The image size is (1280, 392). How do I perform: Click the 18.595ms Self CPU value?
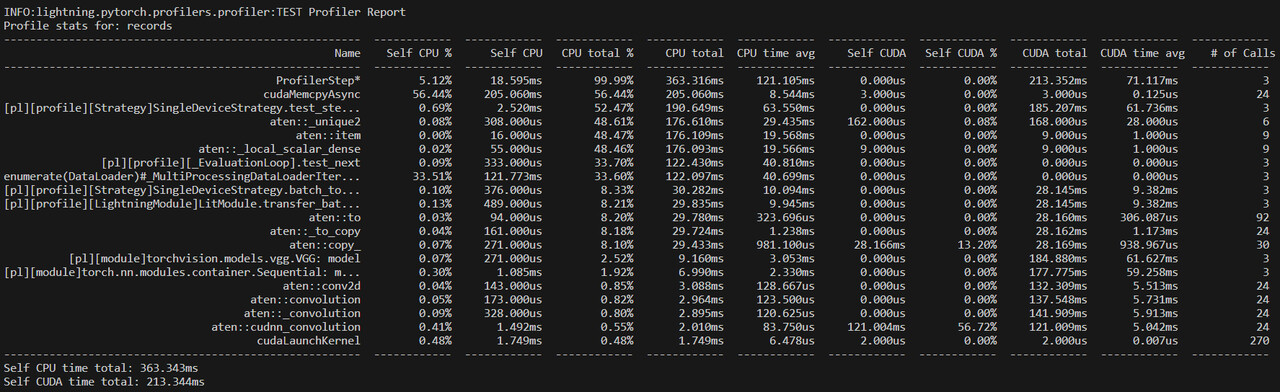click(x=517, y=79)
